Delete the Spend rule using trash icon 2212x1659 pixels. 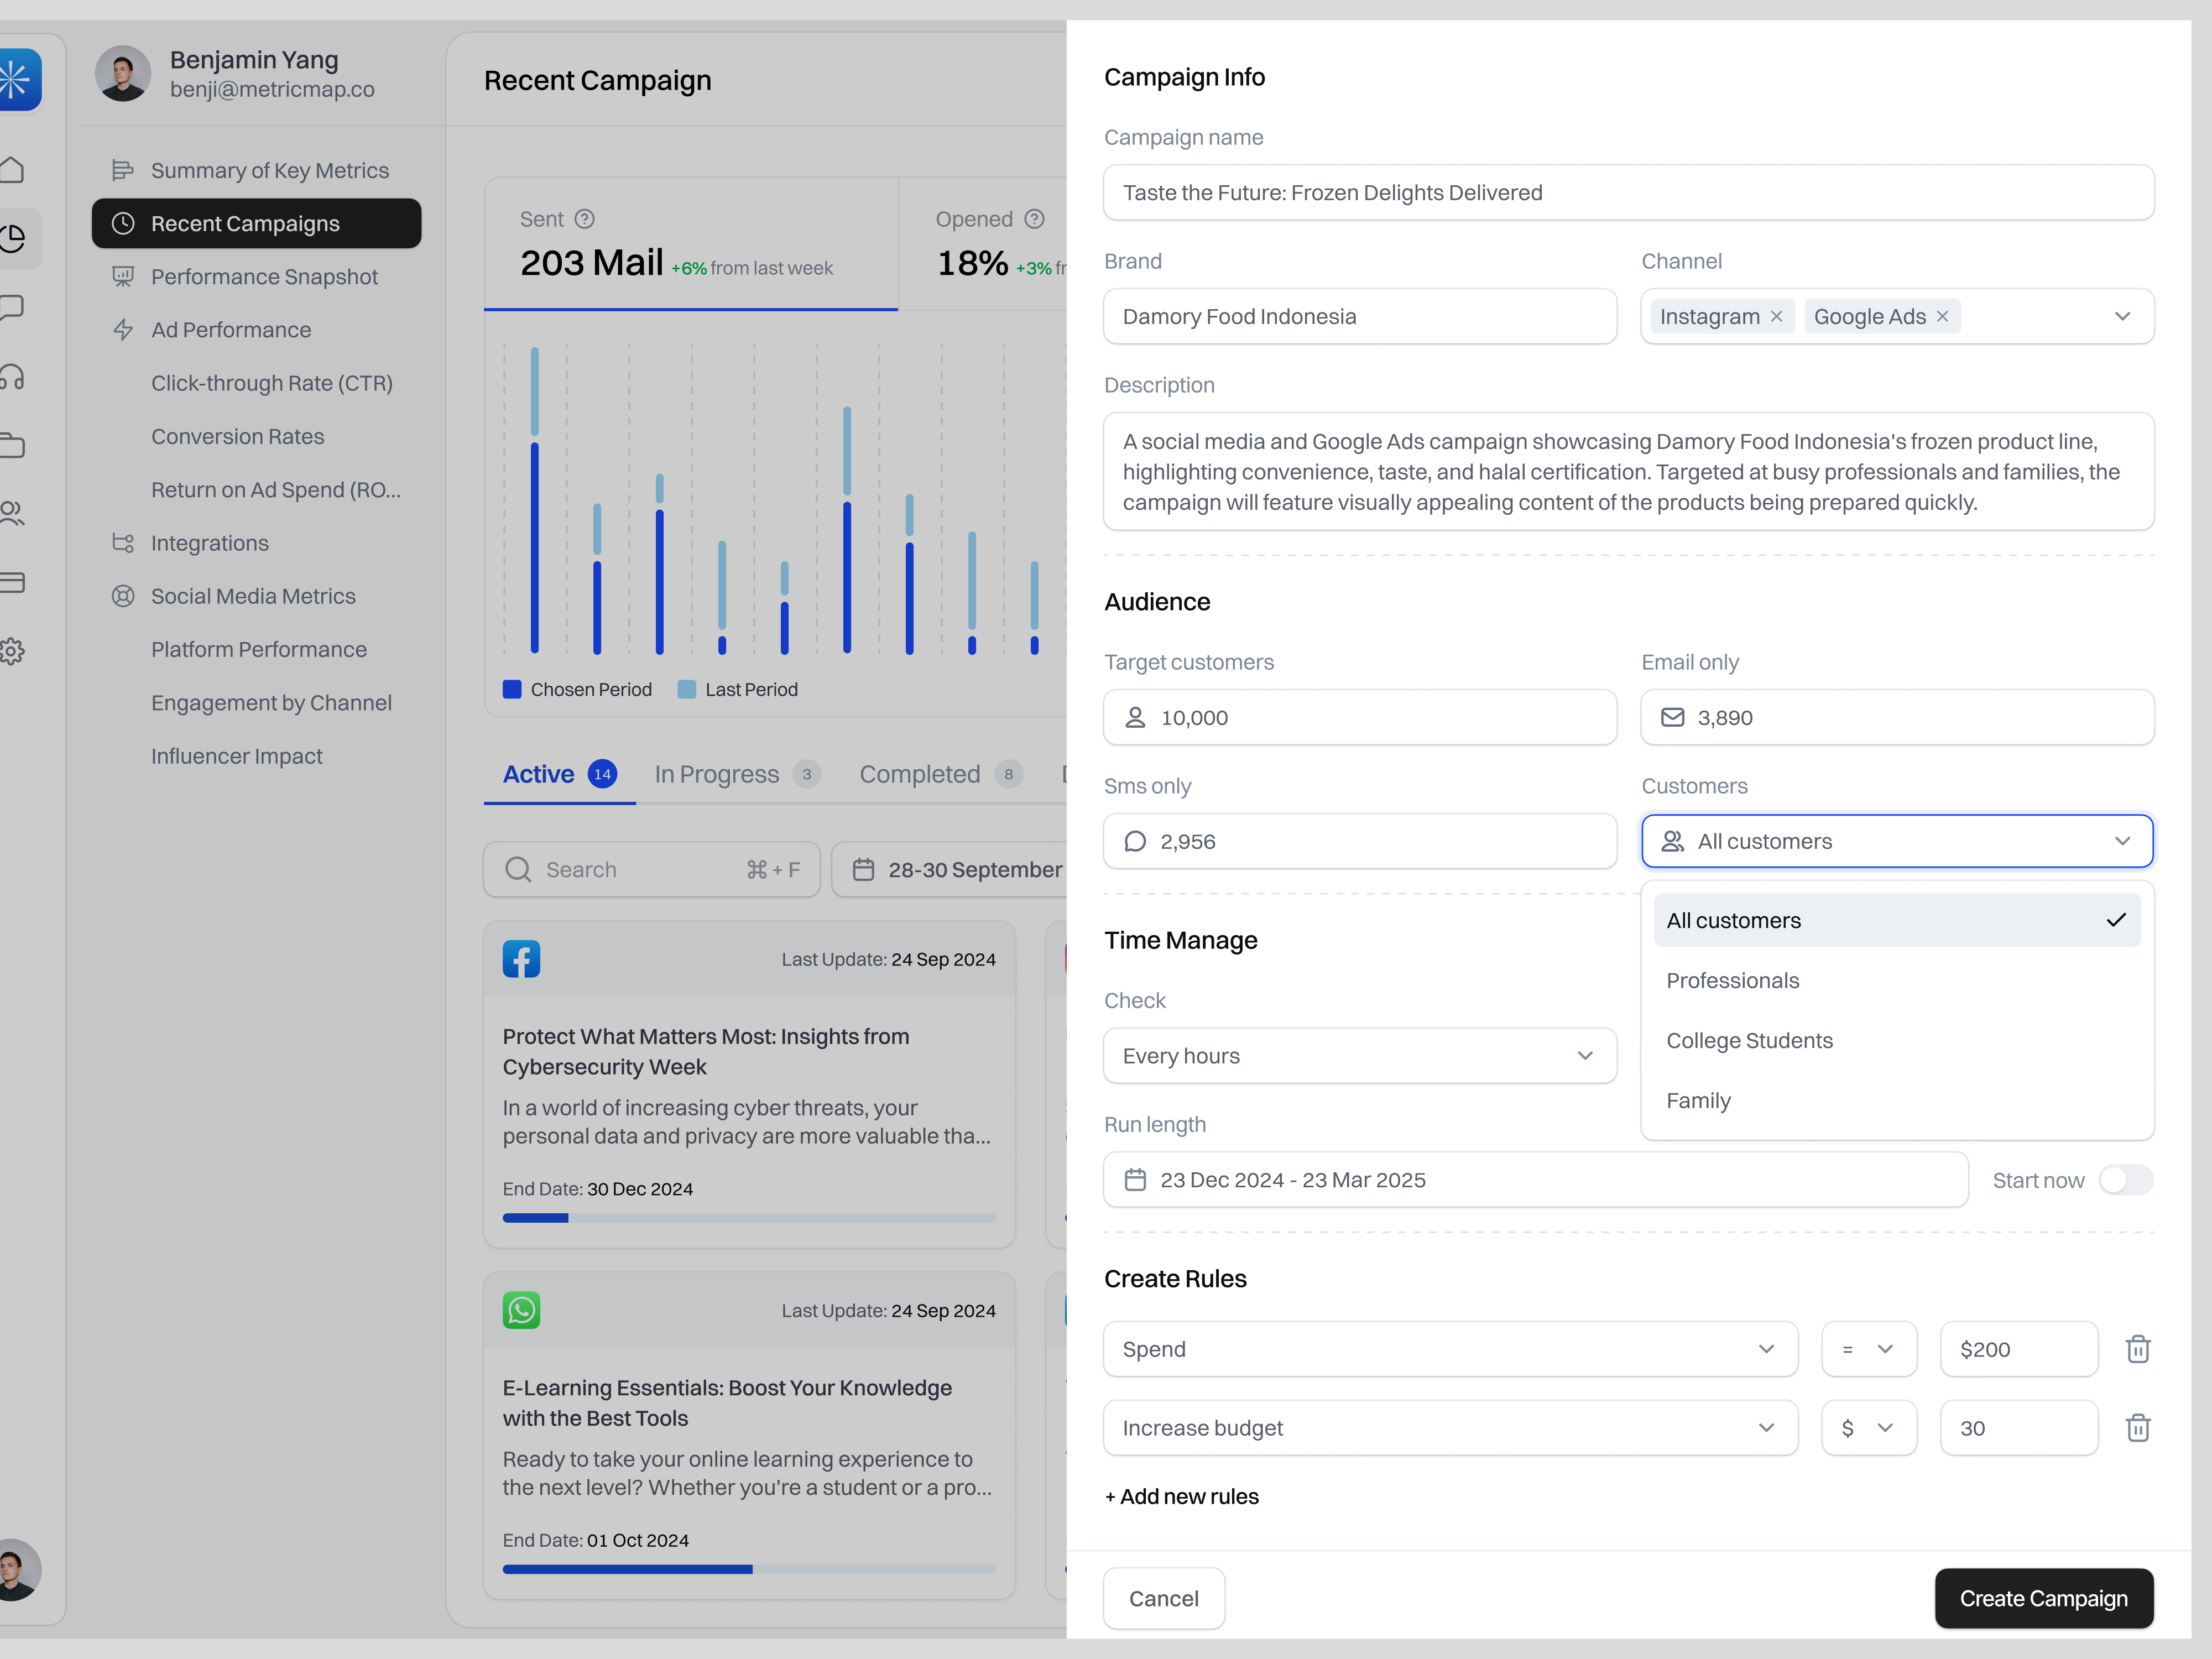[2139, 1349]
